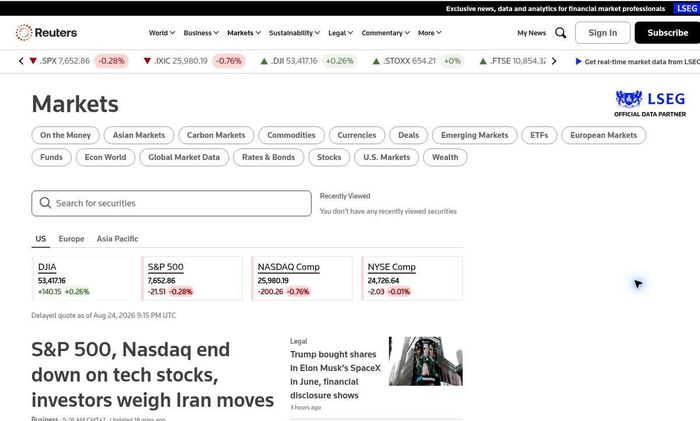The height and width of the screenshot is (421, 700).
Task: Expand the Commentary menu
Action: (385, 33)
